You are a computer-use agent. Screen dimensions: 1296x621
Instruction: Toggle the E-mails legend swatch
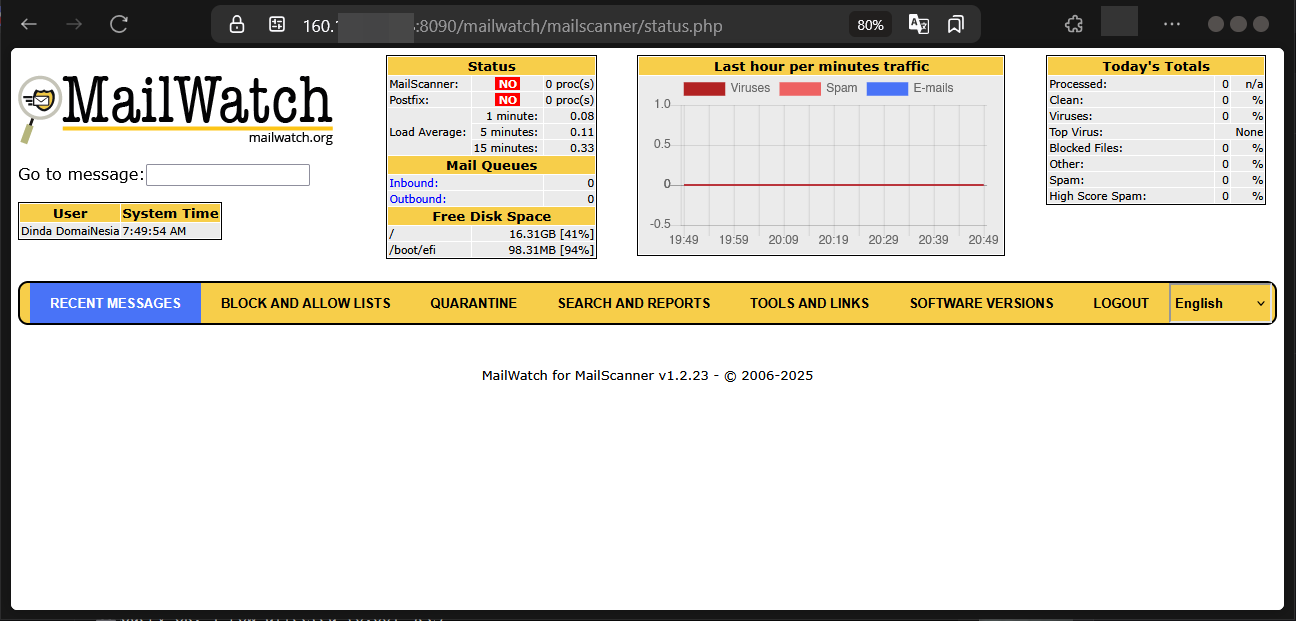click(x=886, y=88)
